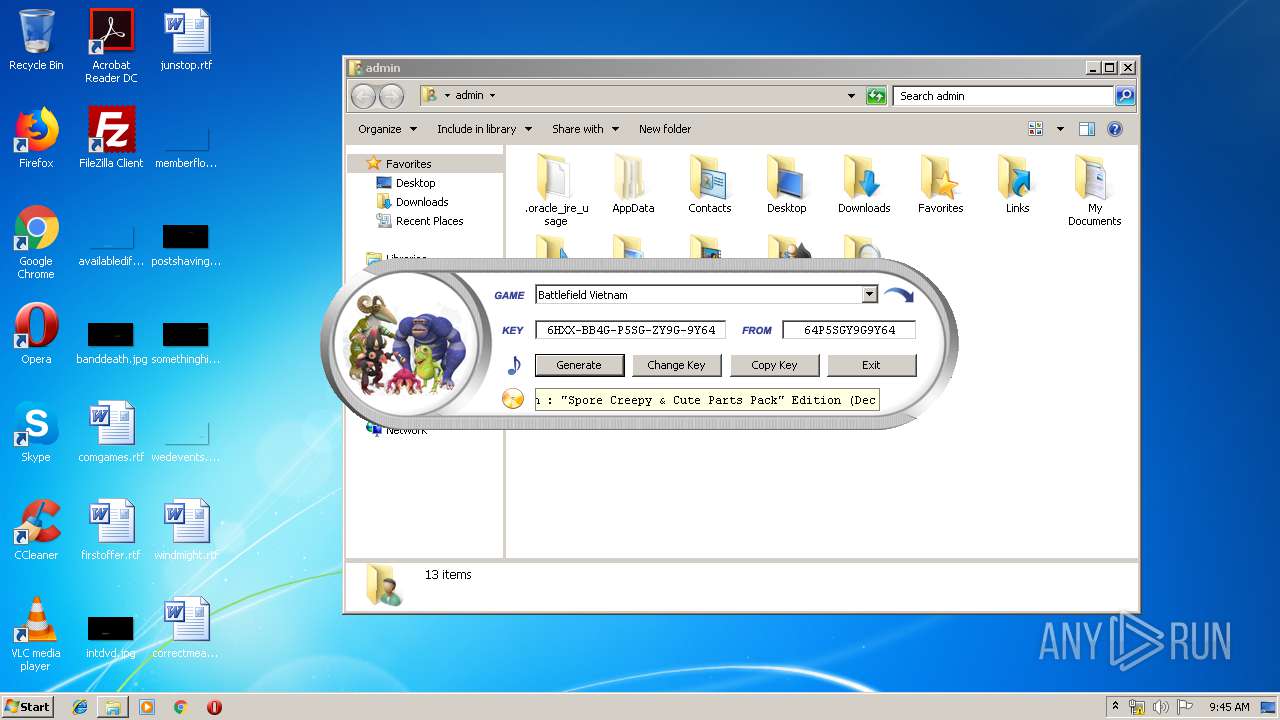The image size is (1280, 720).
Task: Click the KEY field with the generated serial
Action: pos(630,330)
